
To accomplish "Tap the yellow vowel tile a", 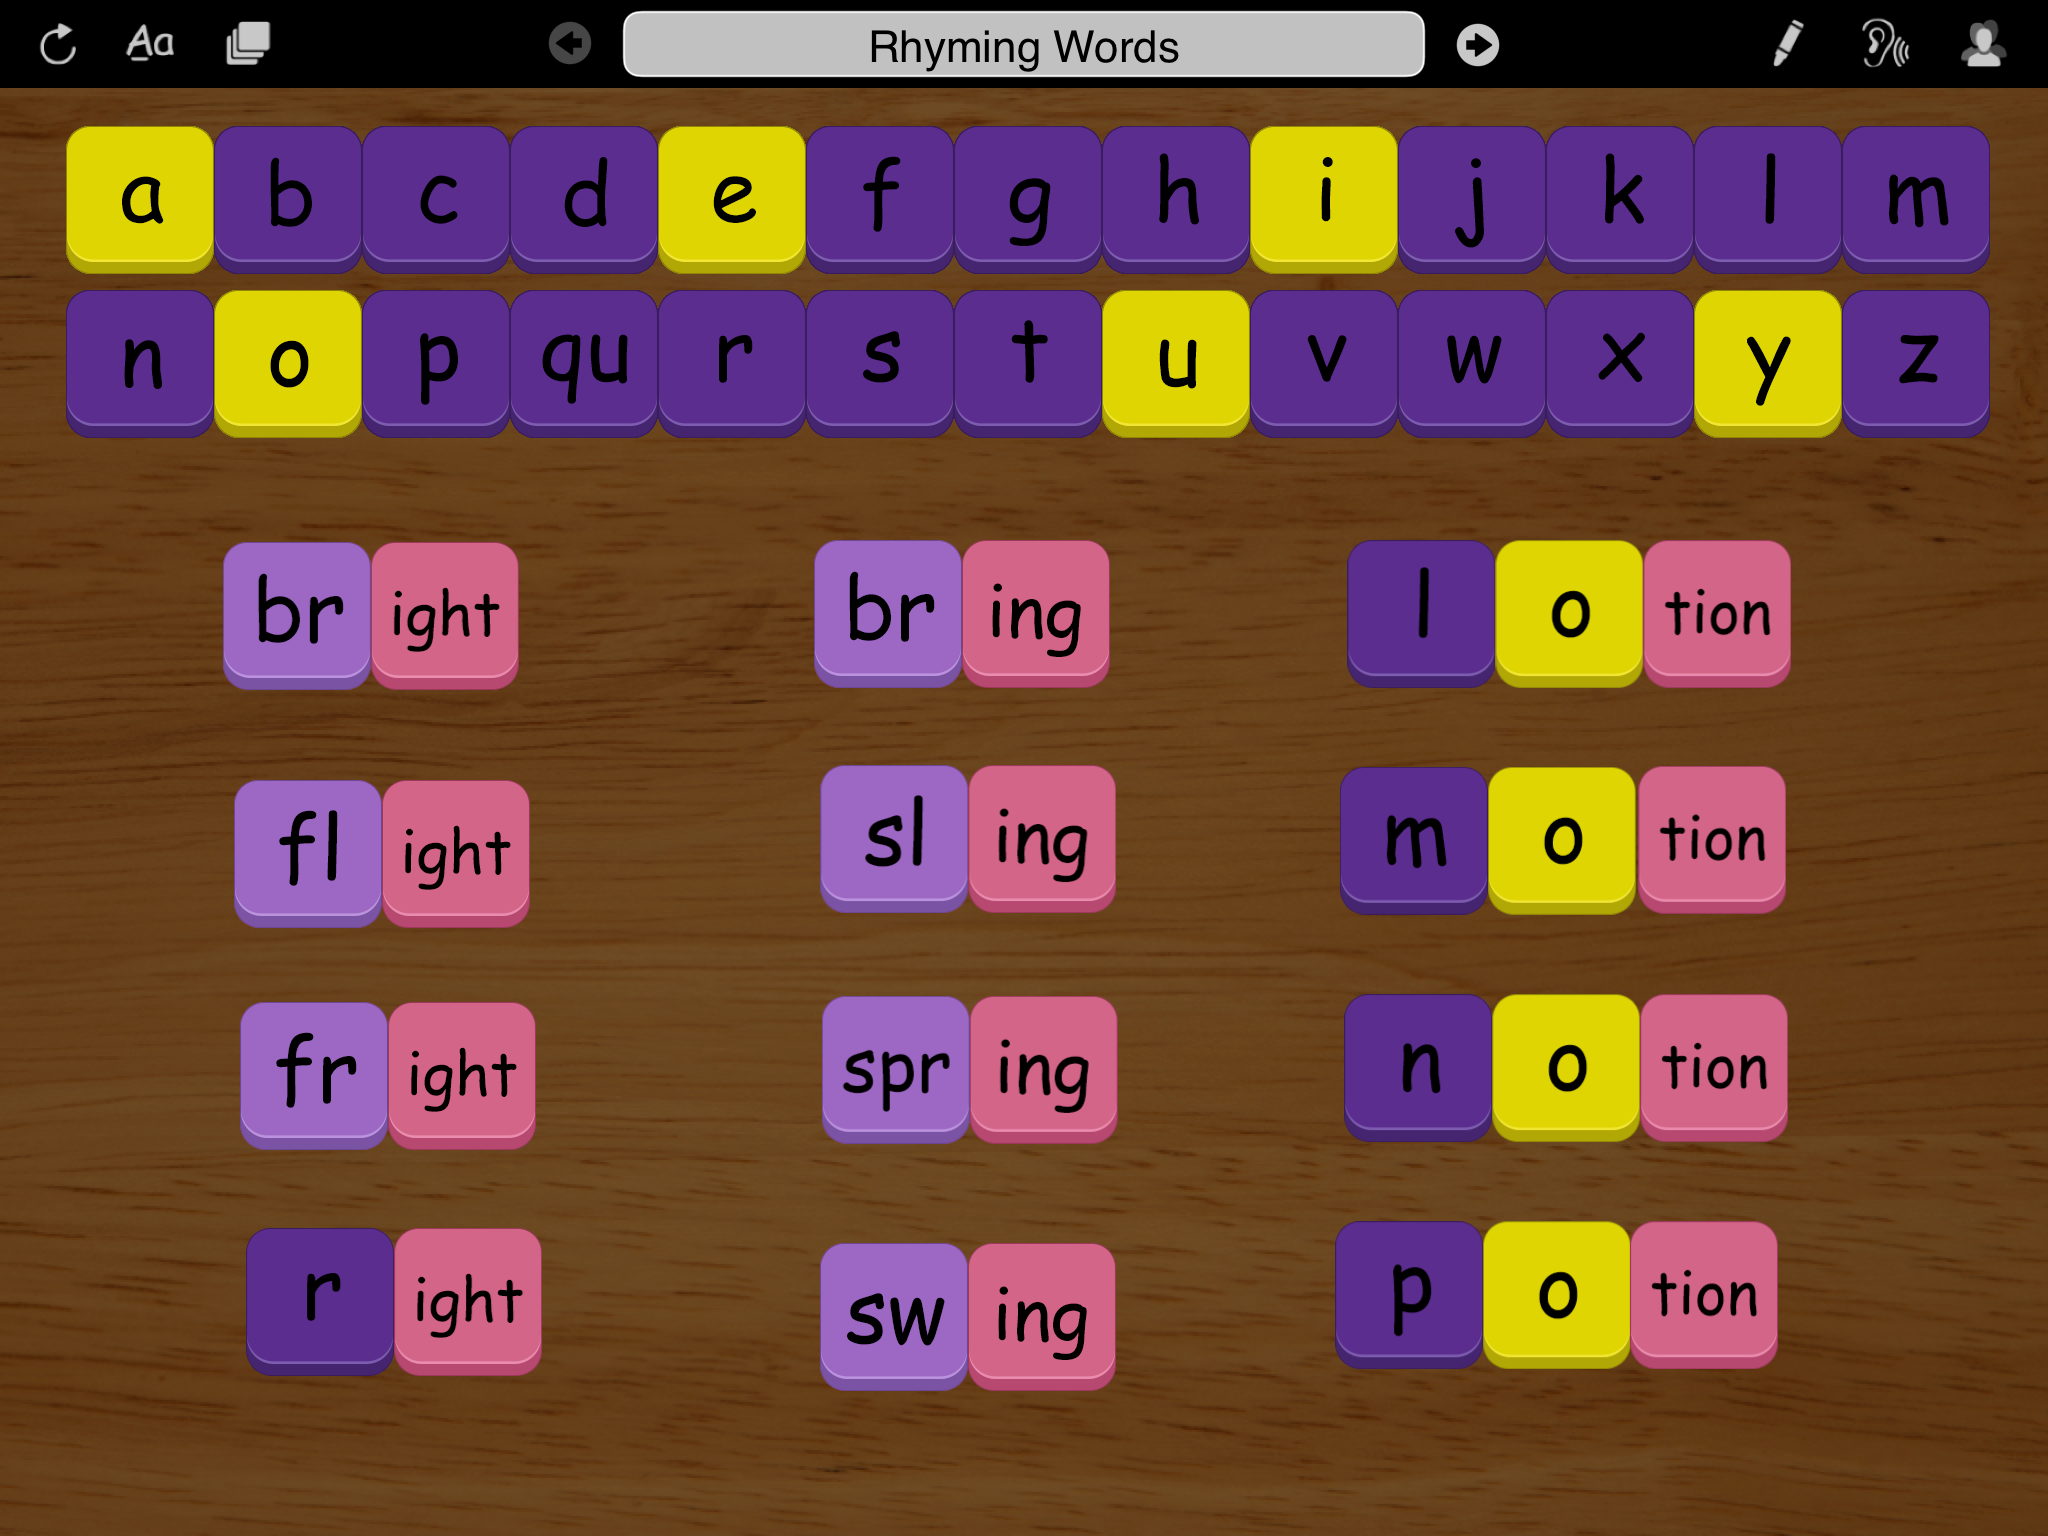I will point(140,196).
